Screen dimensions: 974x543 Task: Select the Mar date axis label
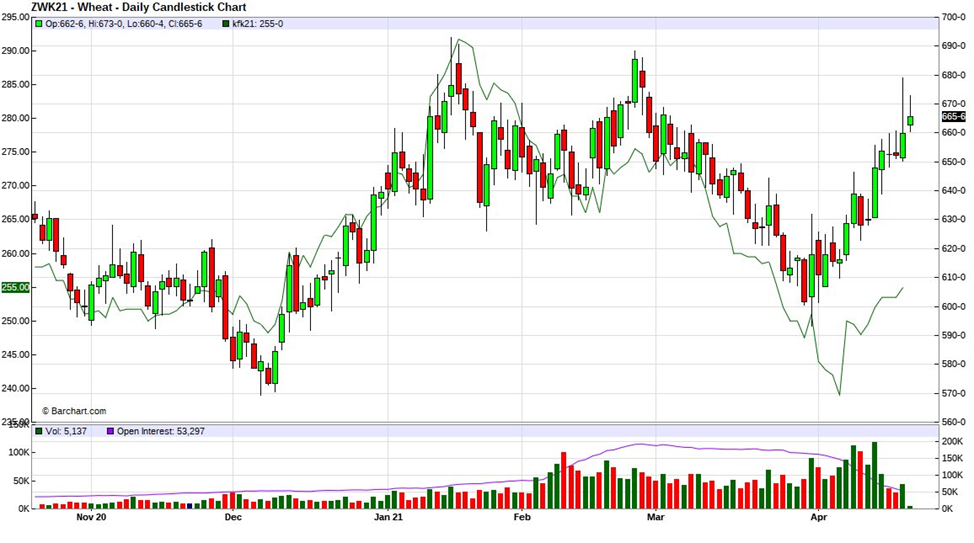[656, 518]
